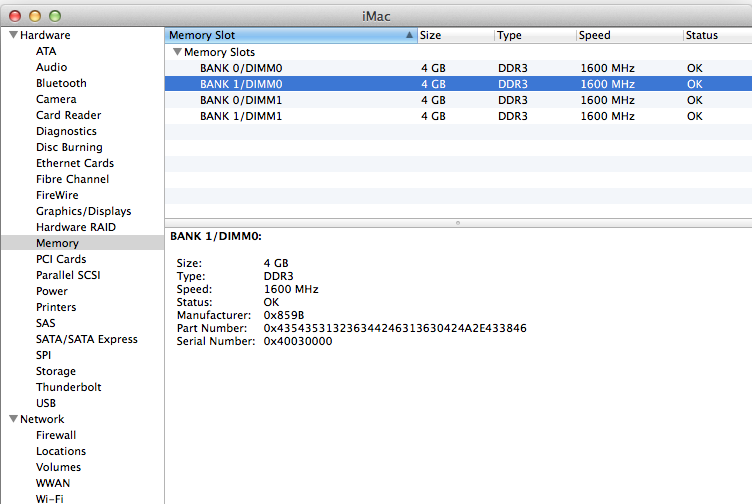Open Firewall under Network
Screen dimensions: 752x504
tap(56, 435)
